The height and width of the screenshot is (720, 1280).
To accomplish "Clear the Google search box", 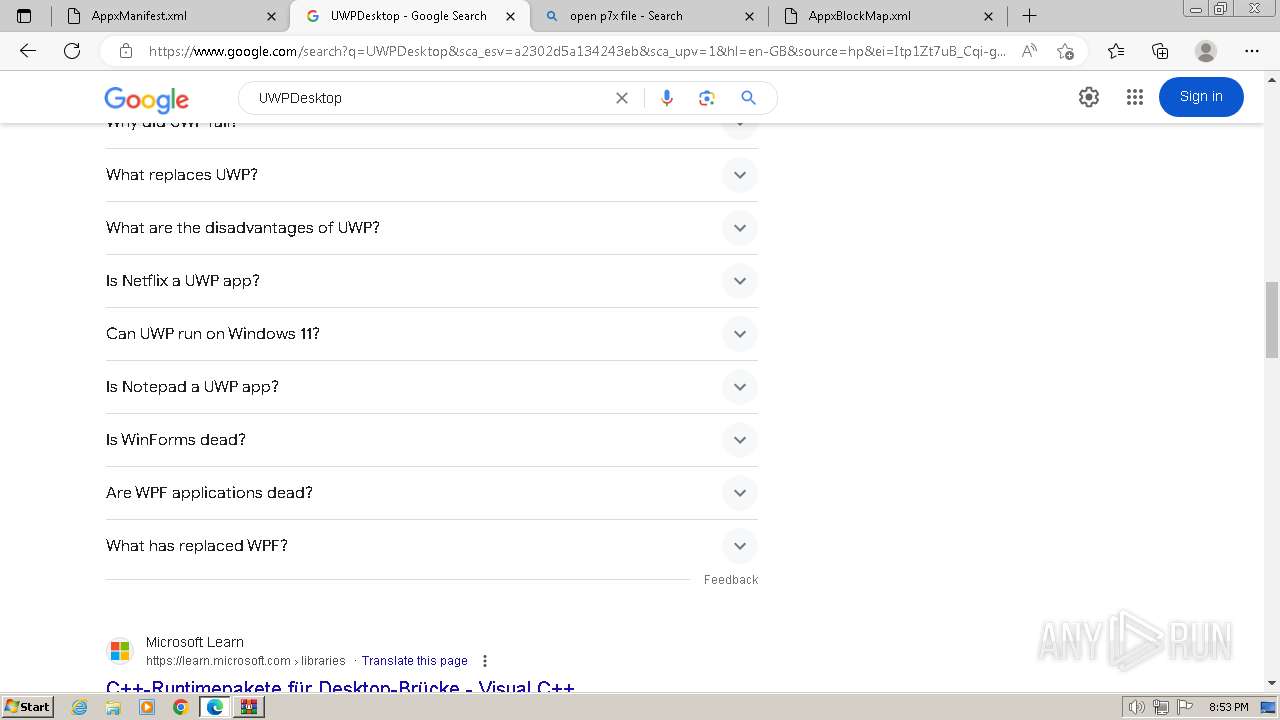I will coord(622,98).
